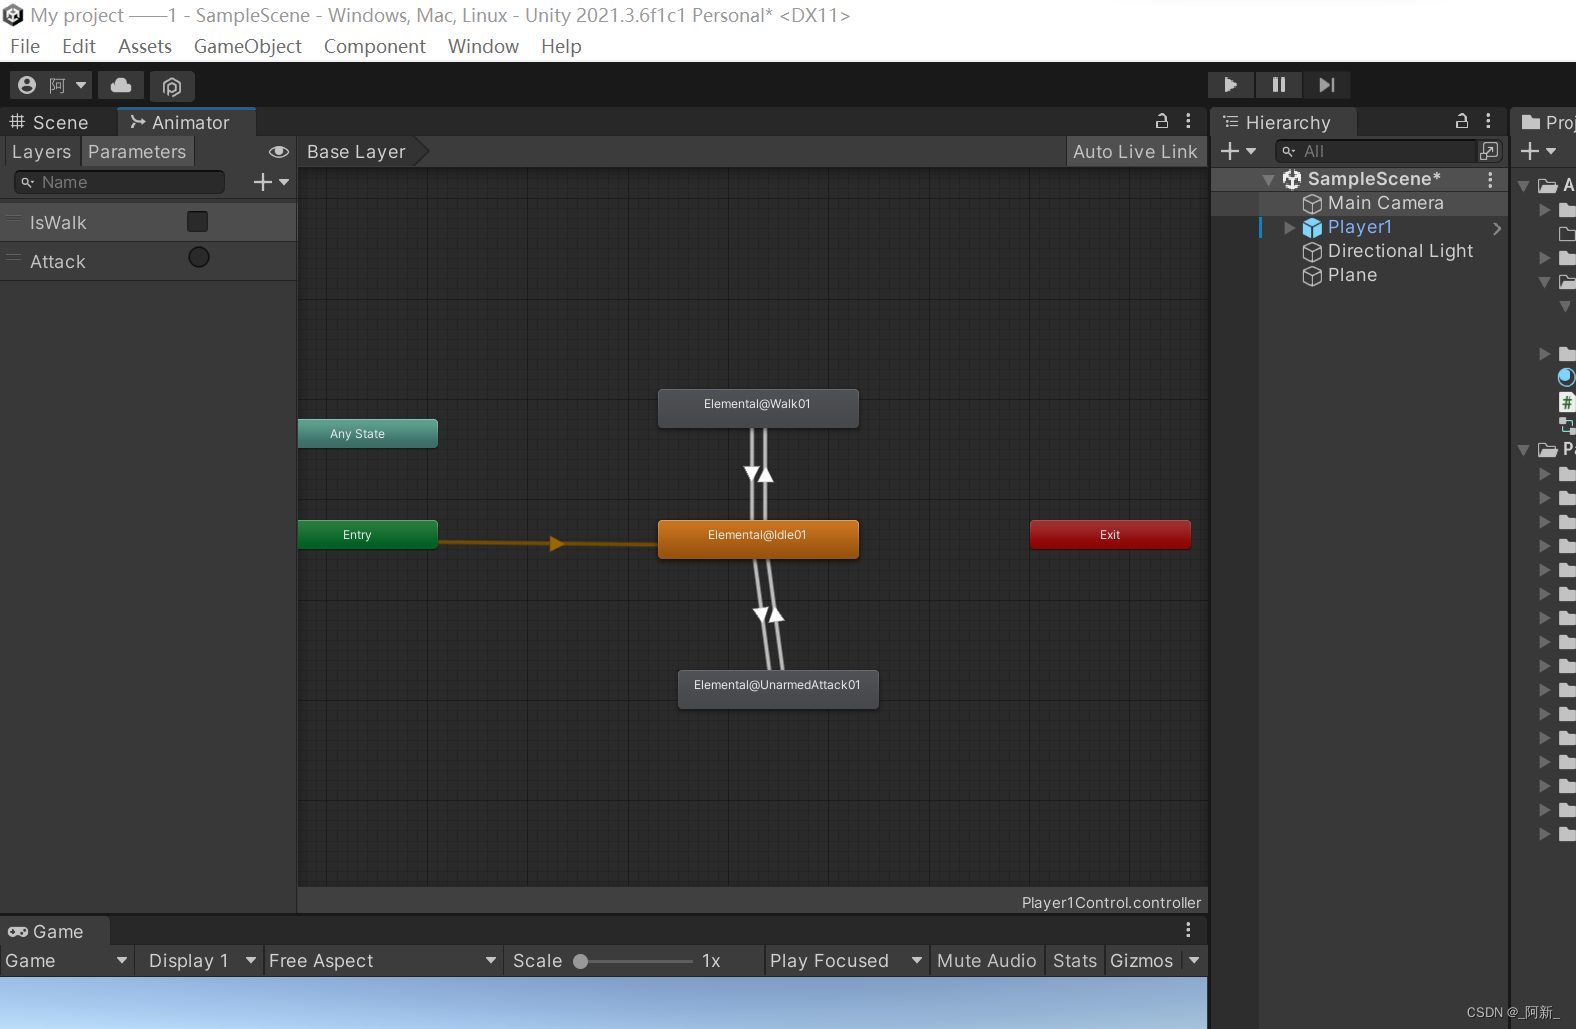This screenshot has height=1029, width=1576.
Task: Open the SampleScene options three-dot menu
Action: 1490,179
